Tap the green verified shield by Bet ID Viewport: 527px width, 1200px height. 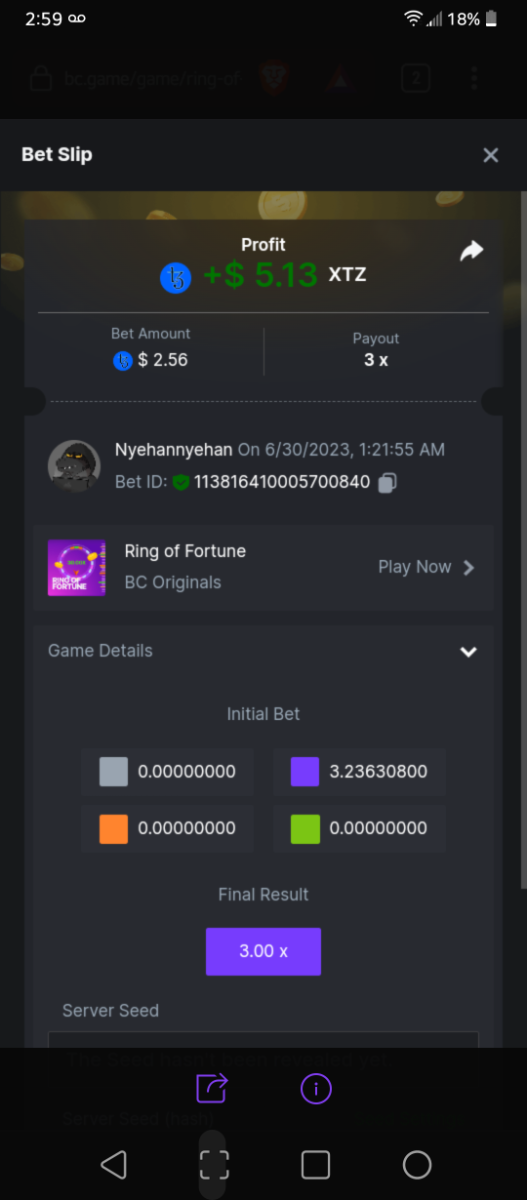pos(181,482)
